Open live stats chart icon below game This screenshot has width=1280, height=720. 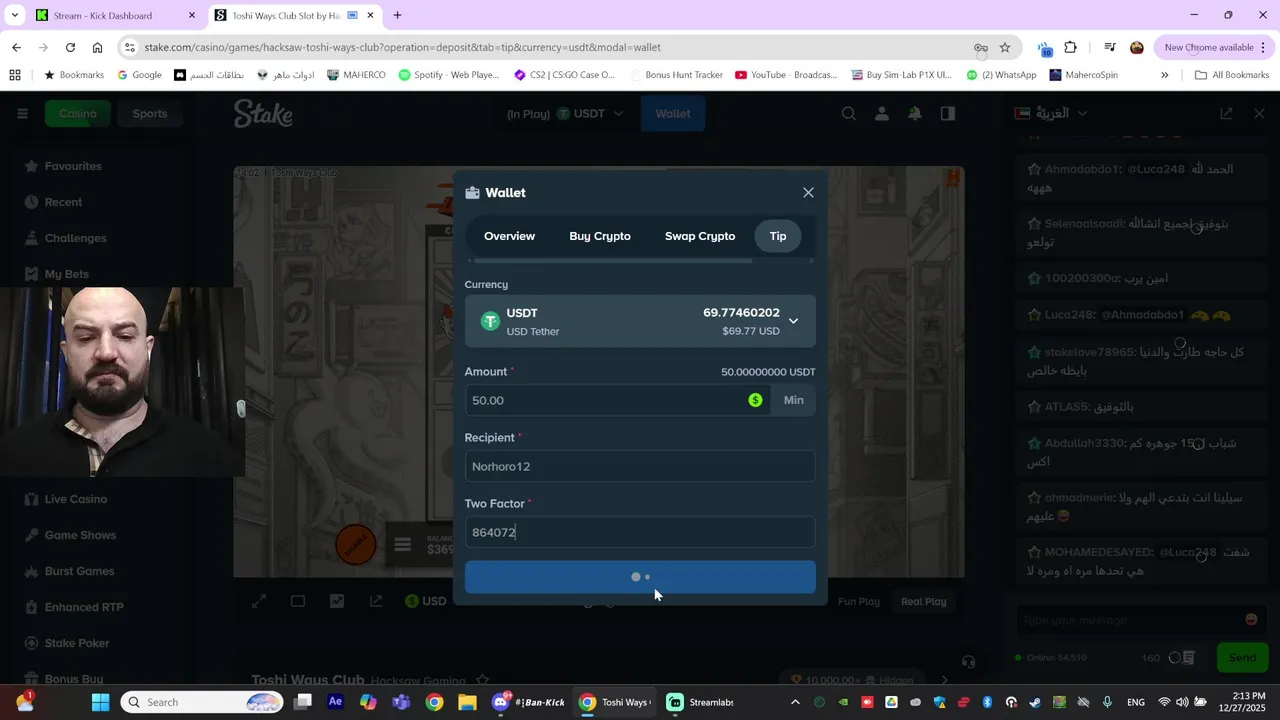[337, 601]
